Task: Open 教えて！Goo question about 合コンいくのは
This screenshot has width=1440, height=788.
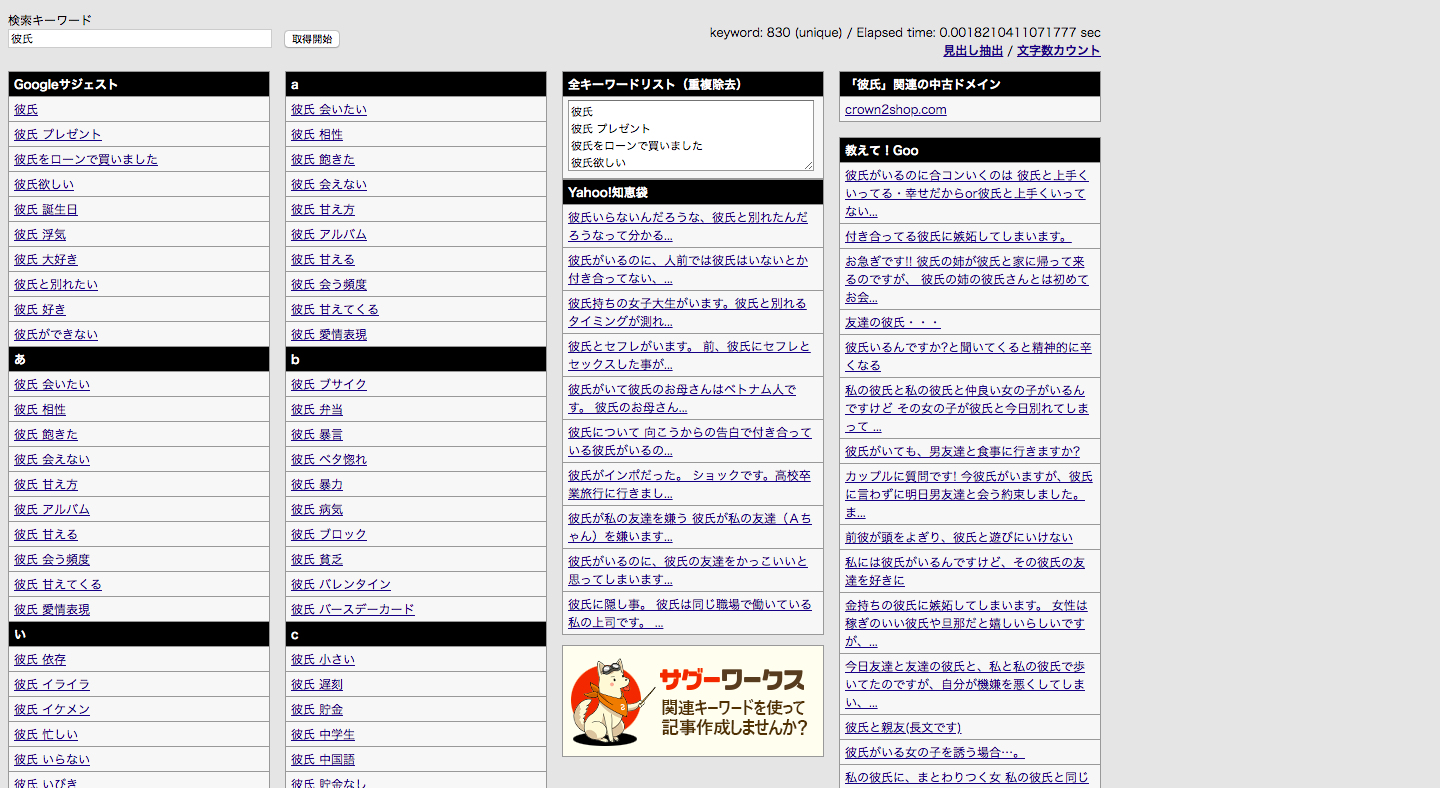Action: coord(967,193)
